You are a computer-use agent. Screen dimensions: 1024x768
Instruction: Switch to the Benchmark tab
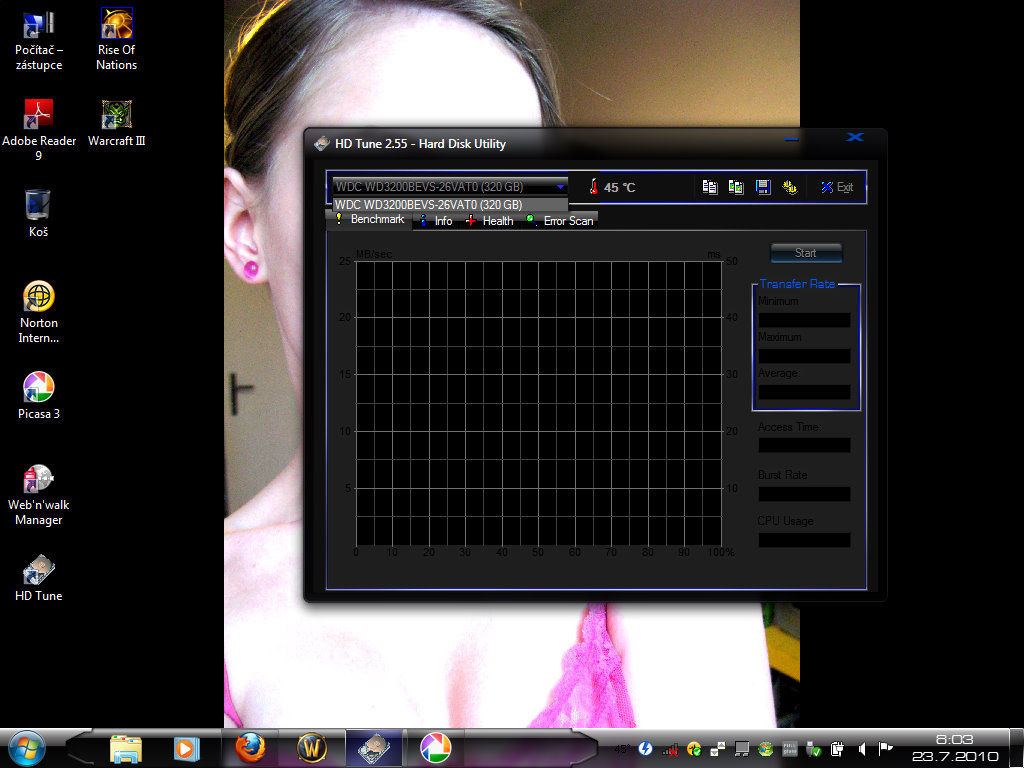[370, 219]
